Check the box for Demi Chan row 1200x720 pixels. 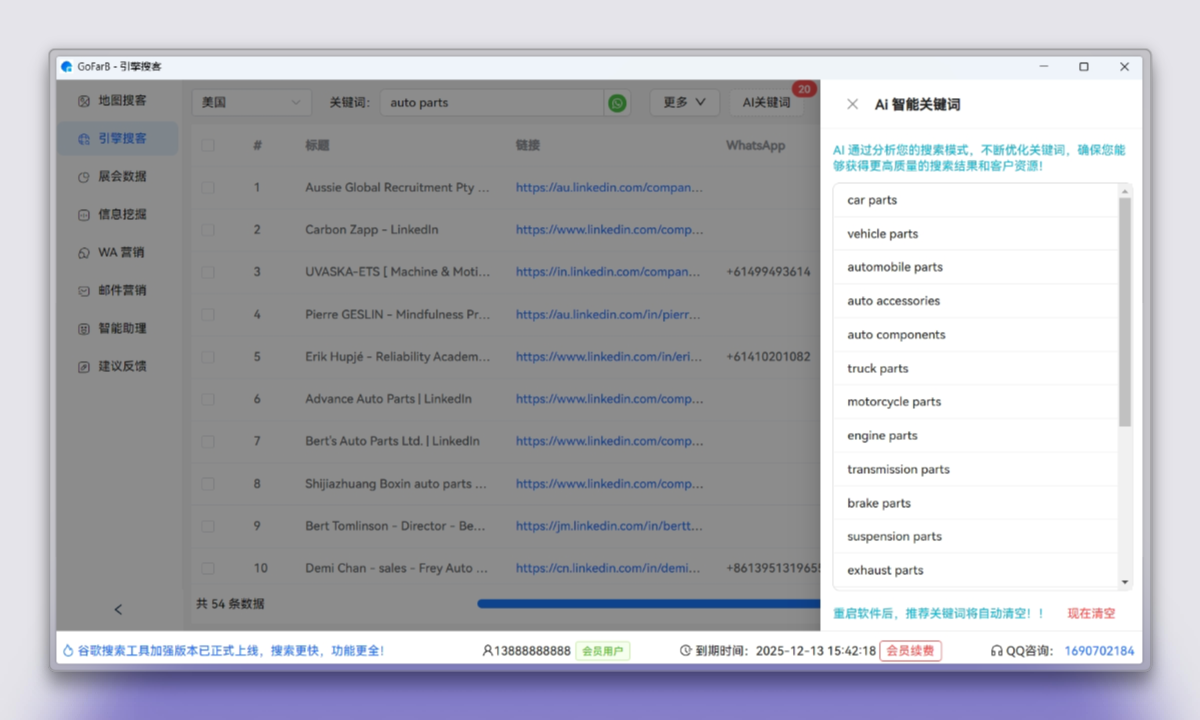click(x=208, y=568)
